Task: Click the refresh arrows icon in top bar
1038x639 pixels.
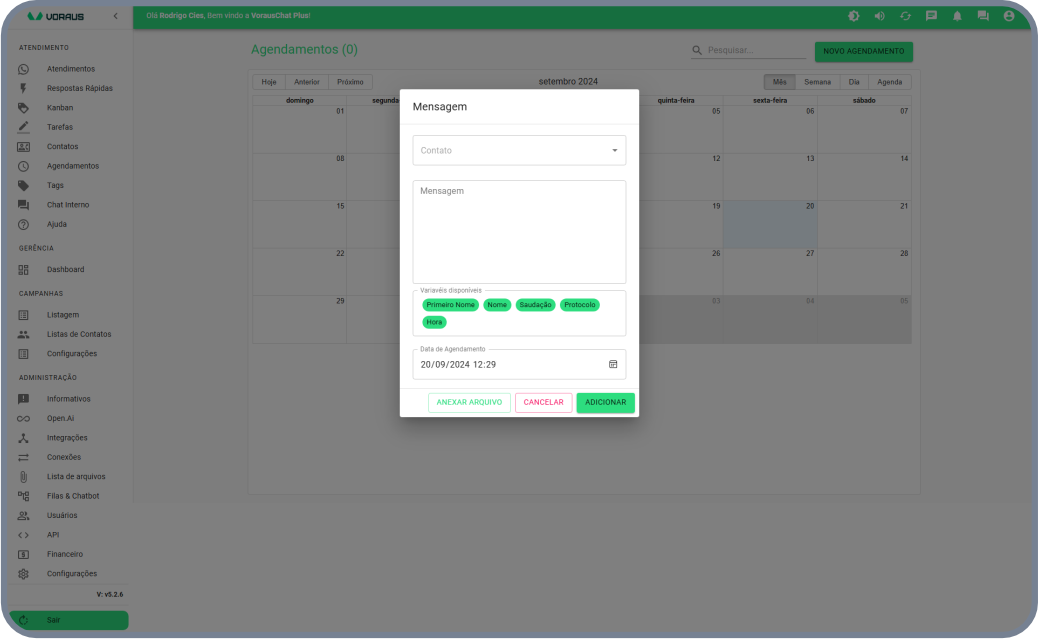Action: [905, 16]
